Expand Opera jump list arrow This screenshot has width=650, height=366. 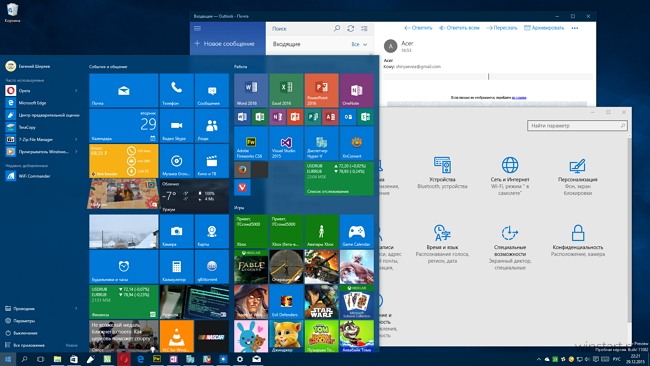pyautogui.click(x=76, y=90)
